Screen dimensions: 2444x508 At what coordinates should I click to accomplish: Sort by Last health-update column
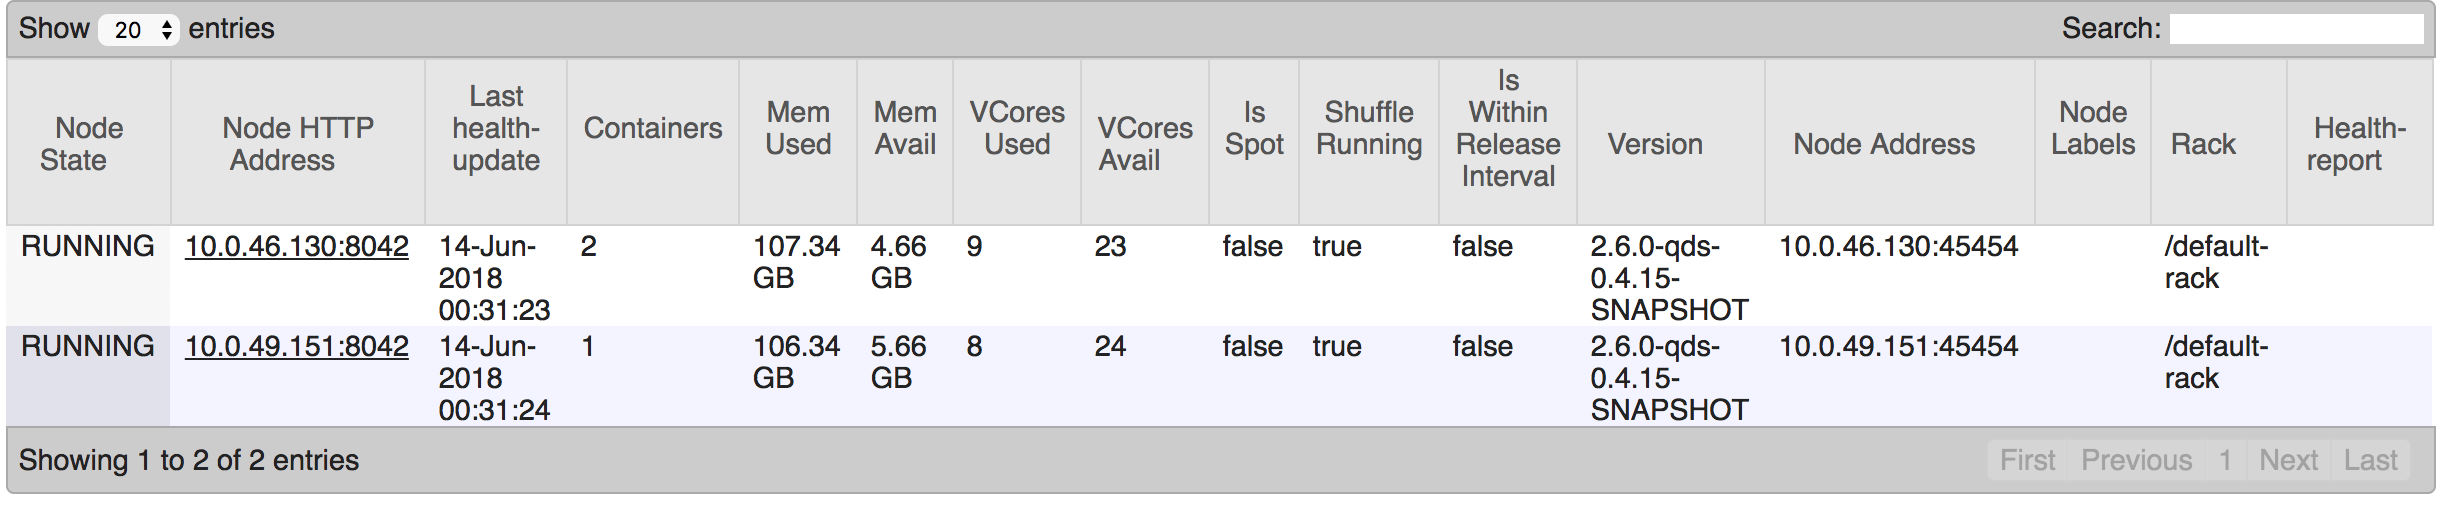click(x=496, y=143)
